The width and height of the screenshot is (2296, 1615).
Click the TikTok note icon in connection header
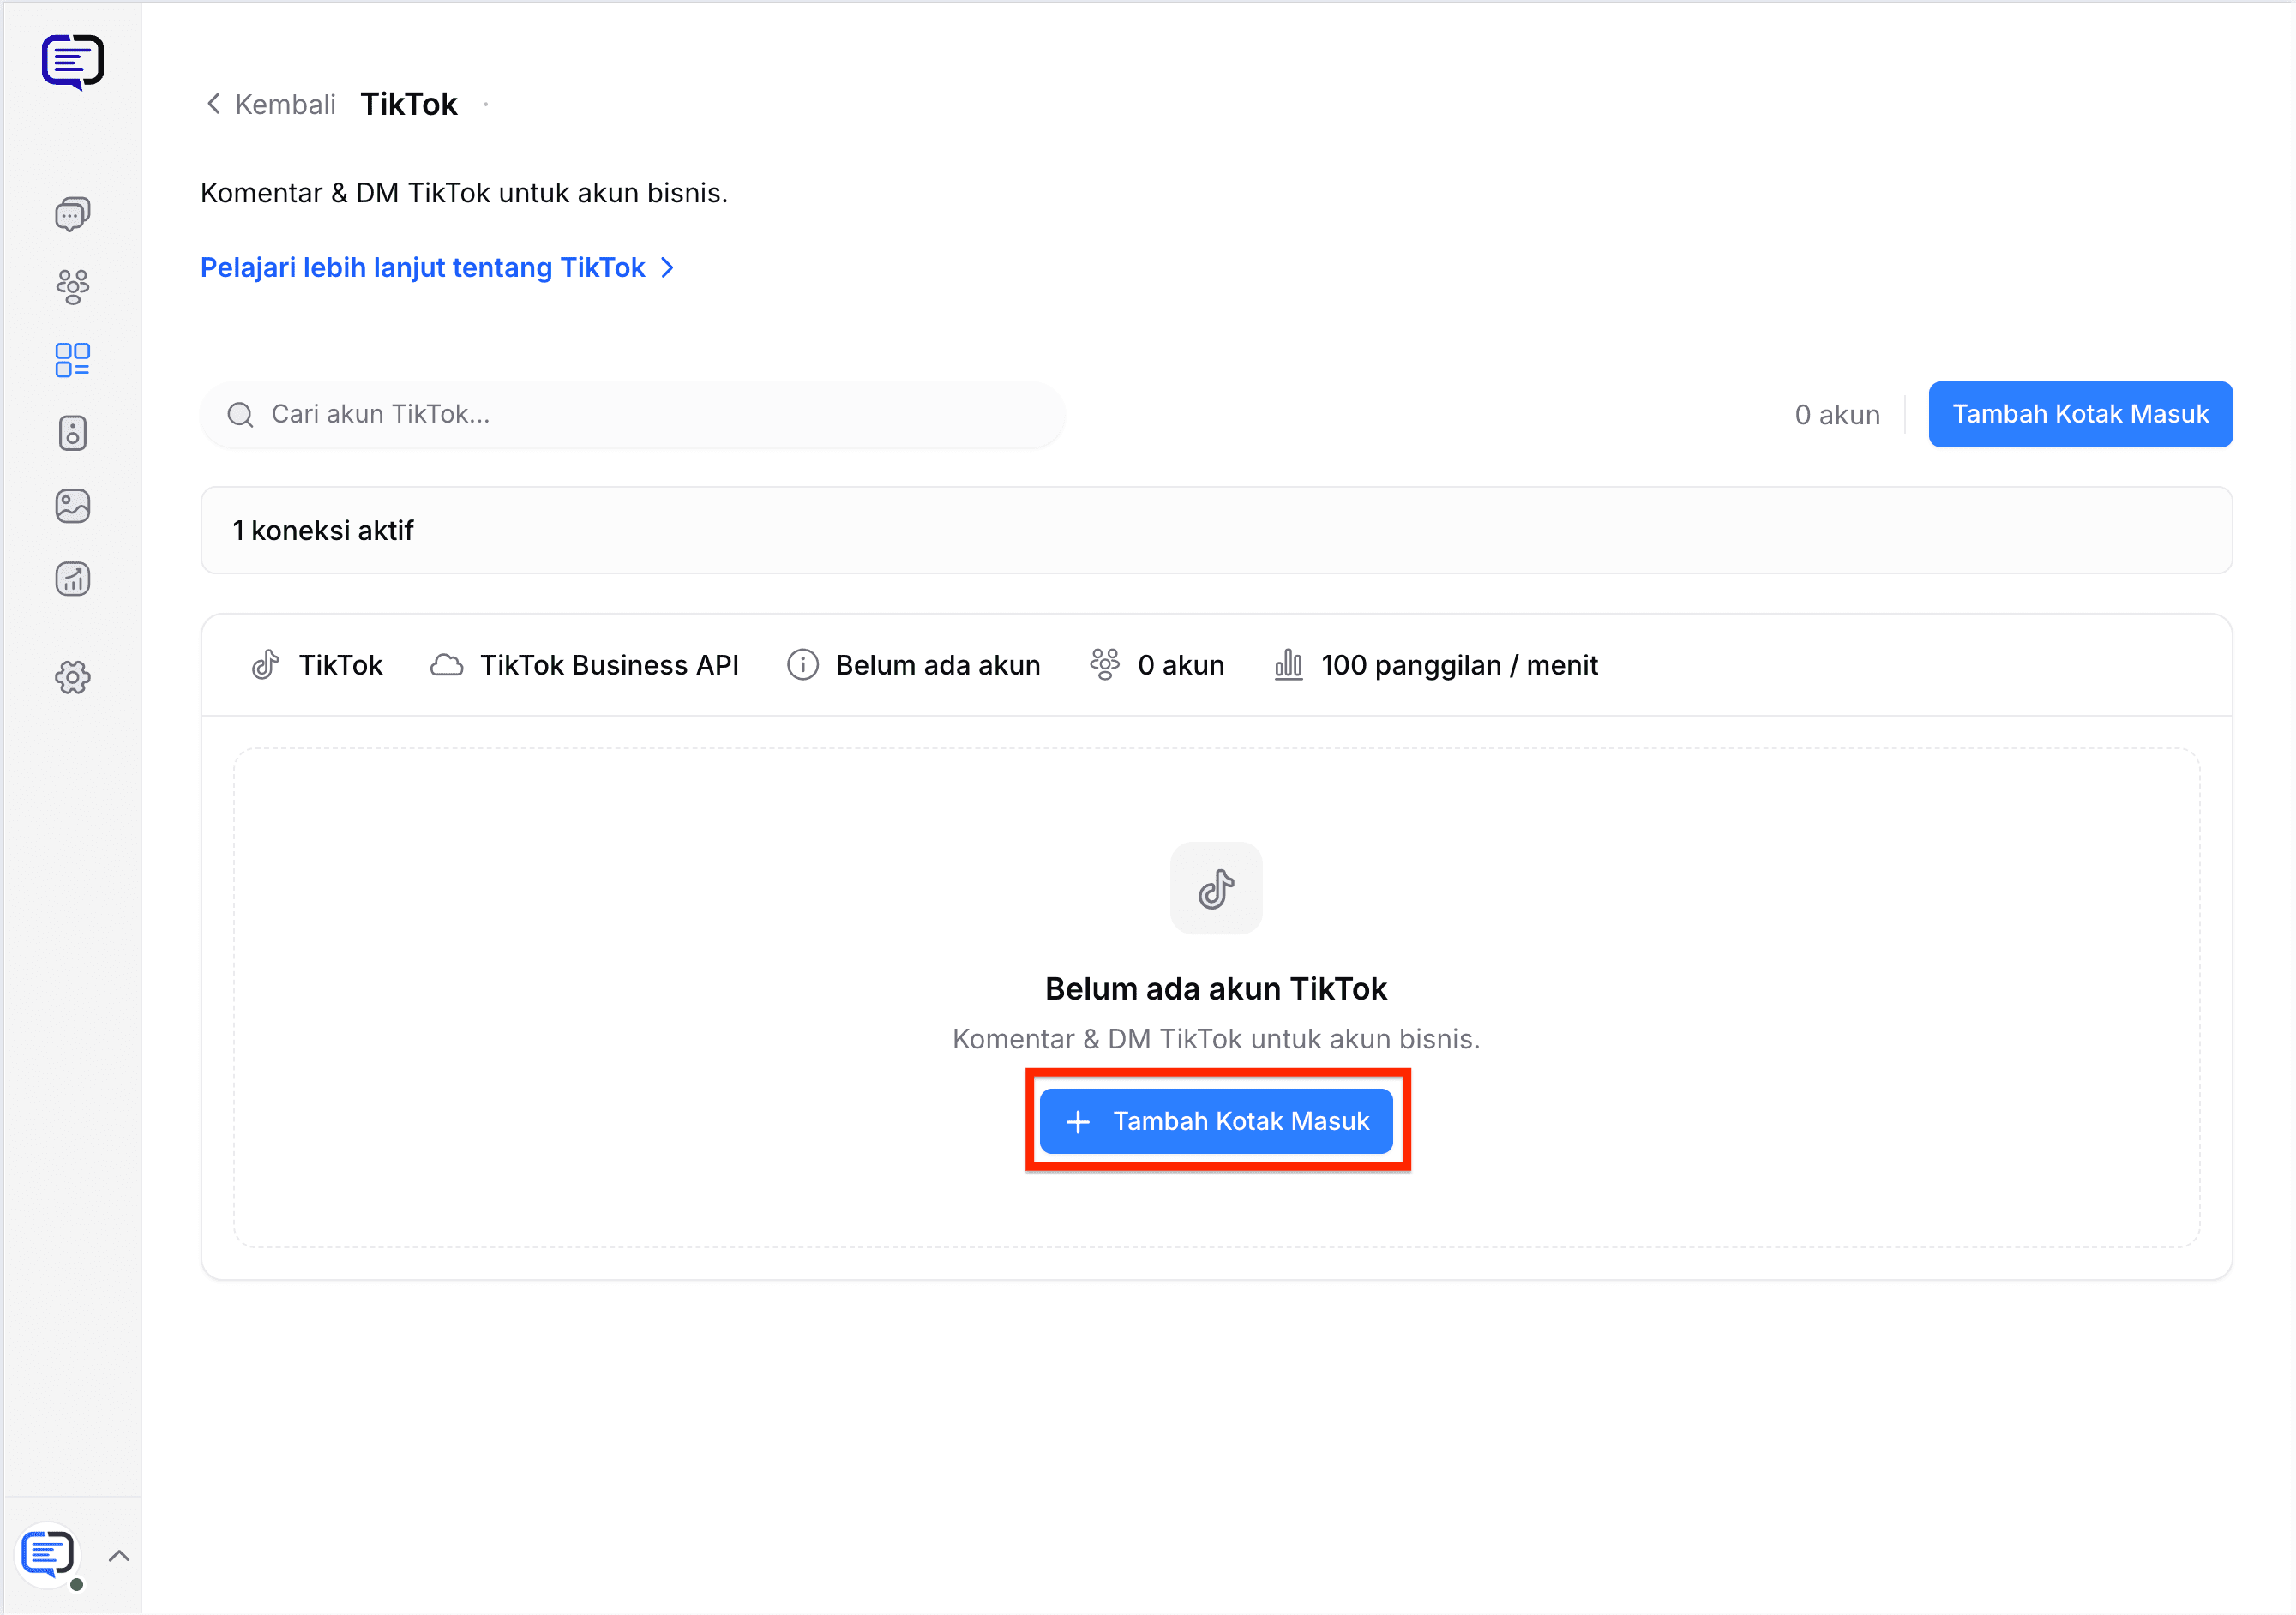(x=266, y=665)
